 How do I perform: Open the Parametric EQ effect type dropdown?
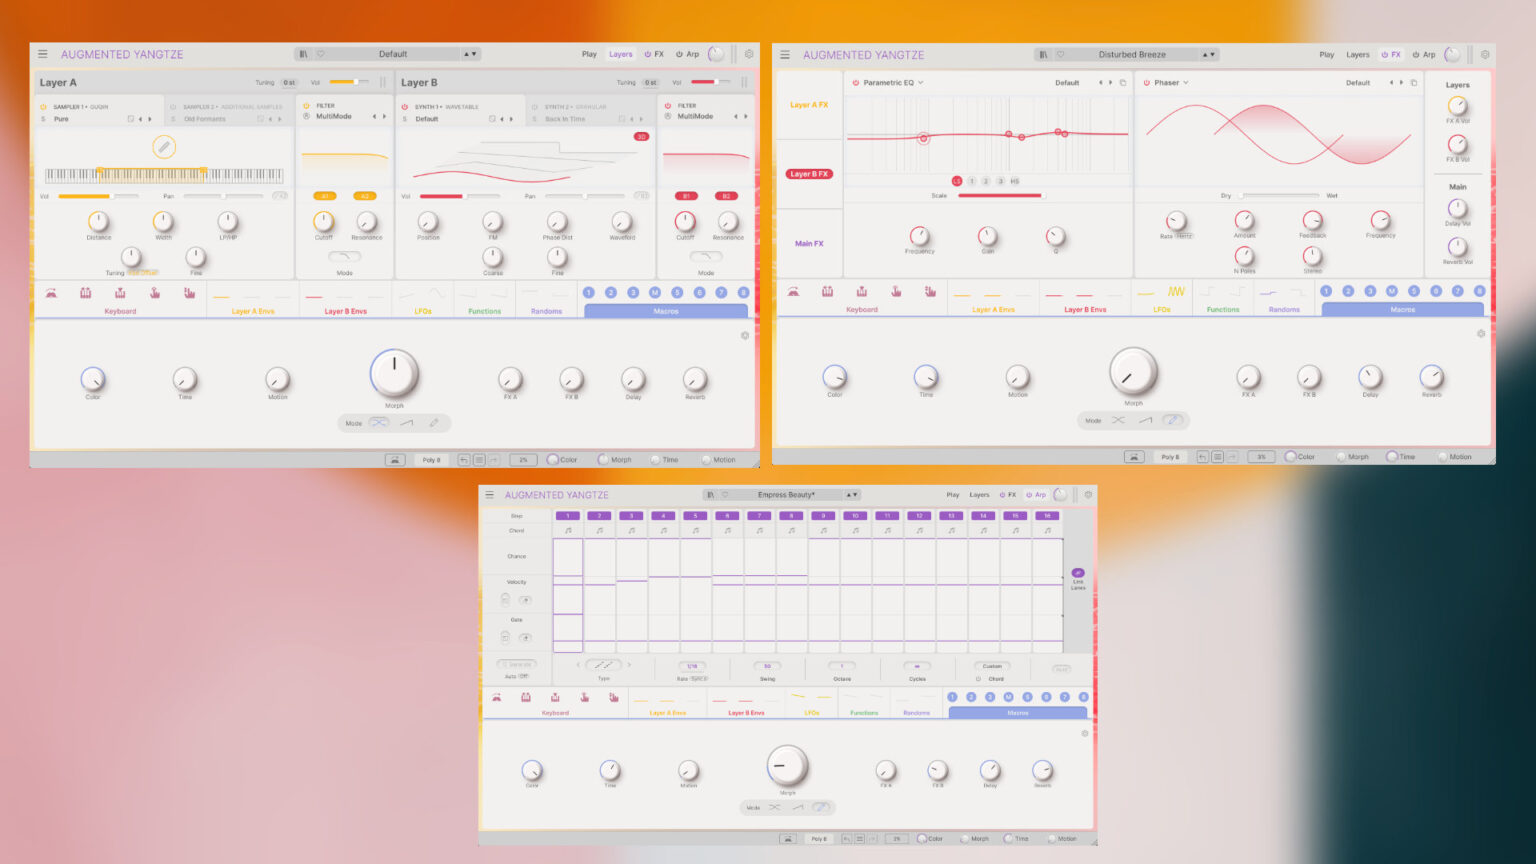(x=922, y=82)
